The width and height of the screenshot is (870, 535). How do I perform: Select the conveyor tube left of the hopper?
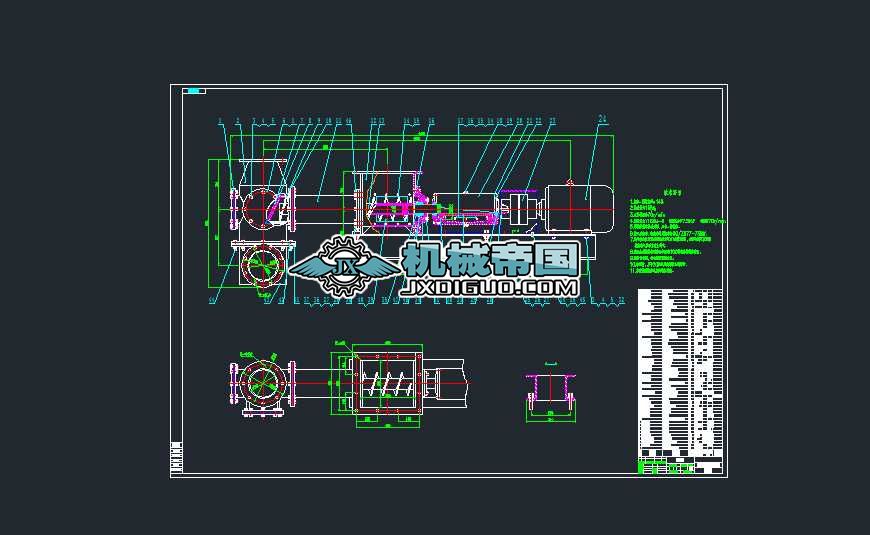click(325, 209)
